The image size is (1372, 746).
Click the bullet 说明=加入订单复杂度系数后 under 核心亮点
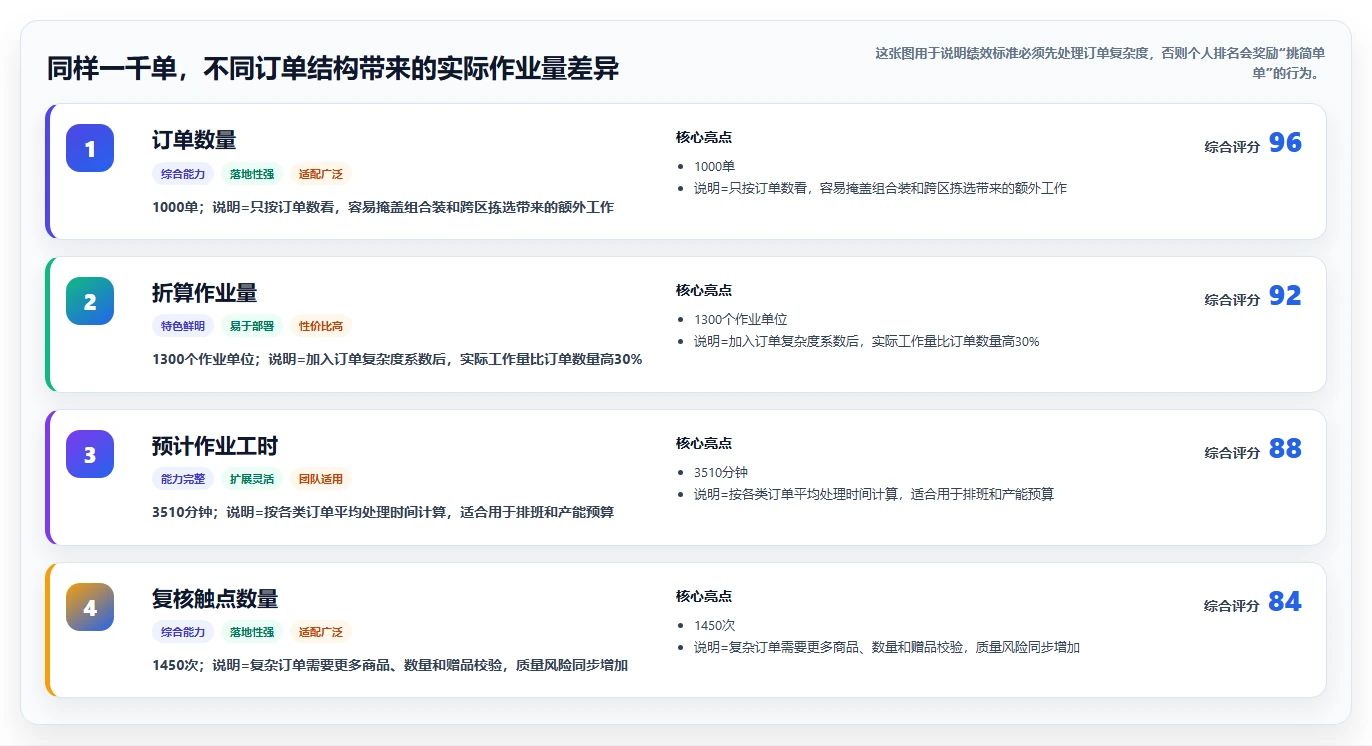(867, 341)
